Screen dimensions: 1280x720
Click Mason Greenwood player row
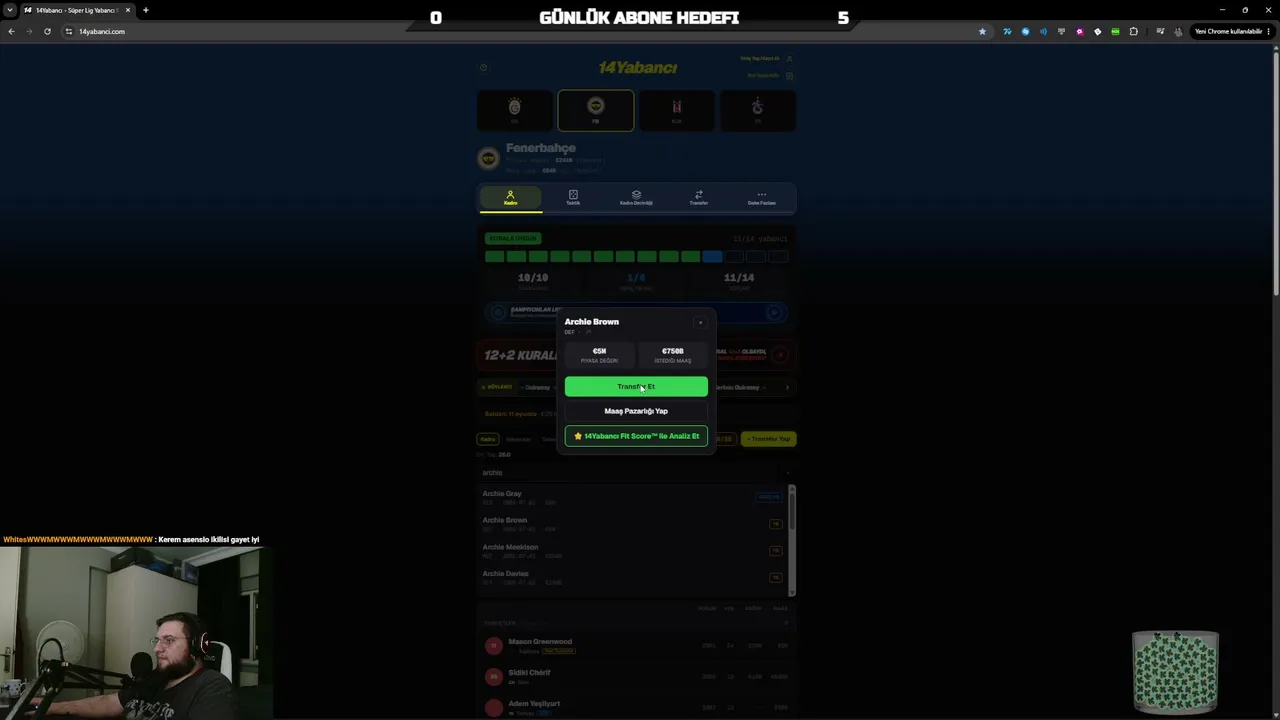click(x=636, y=646)
